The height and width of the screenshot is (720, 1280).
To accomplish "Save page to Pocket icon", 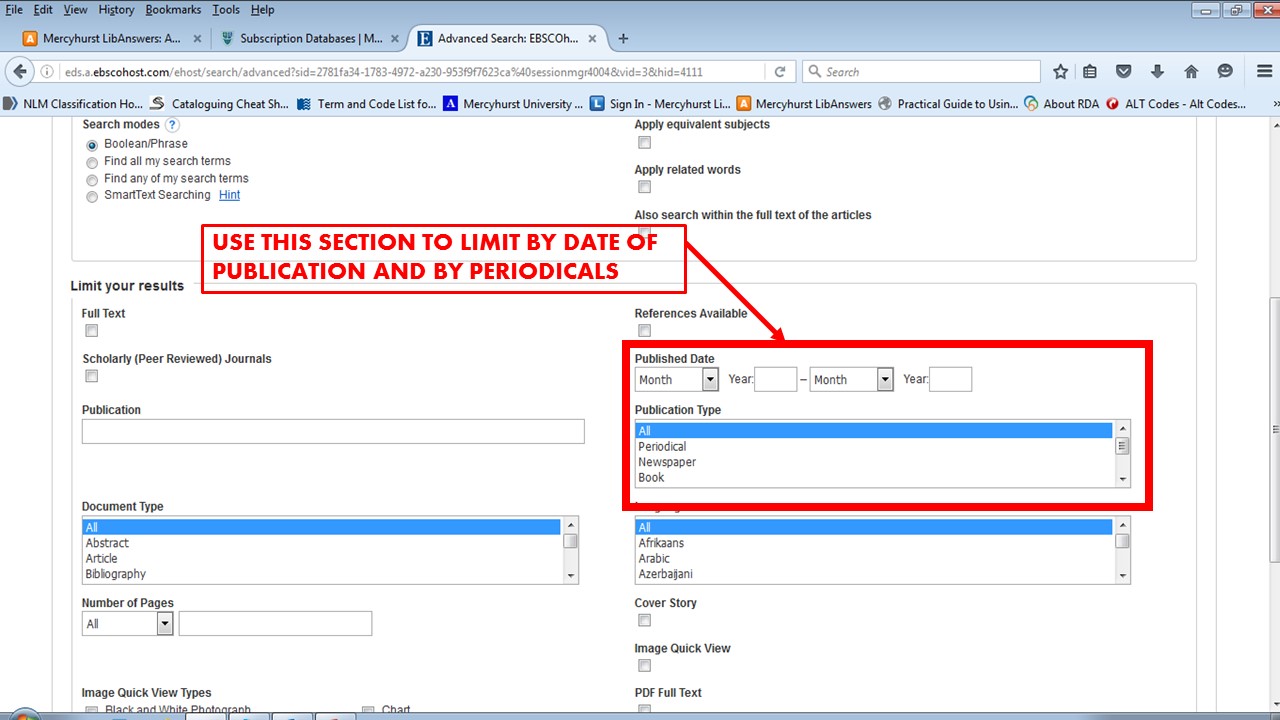I will [1124, 72].
